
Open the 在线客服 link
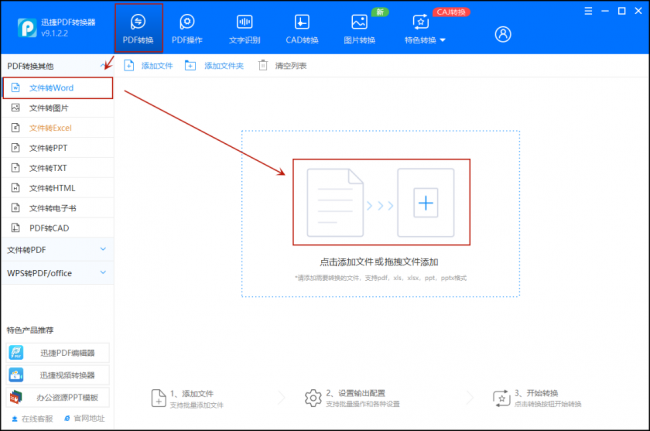click(x=32, y=419)
